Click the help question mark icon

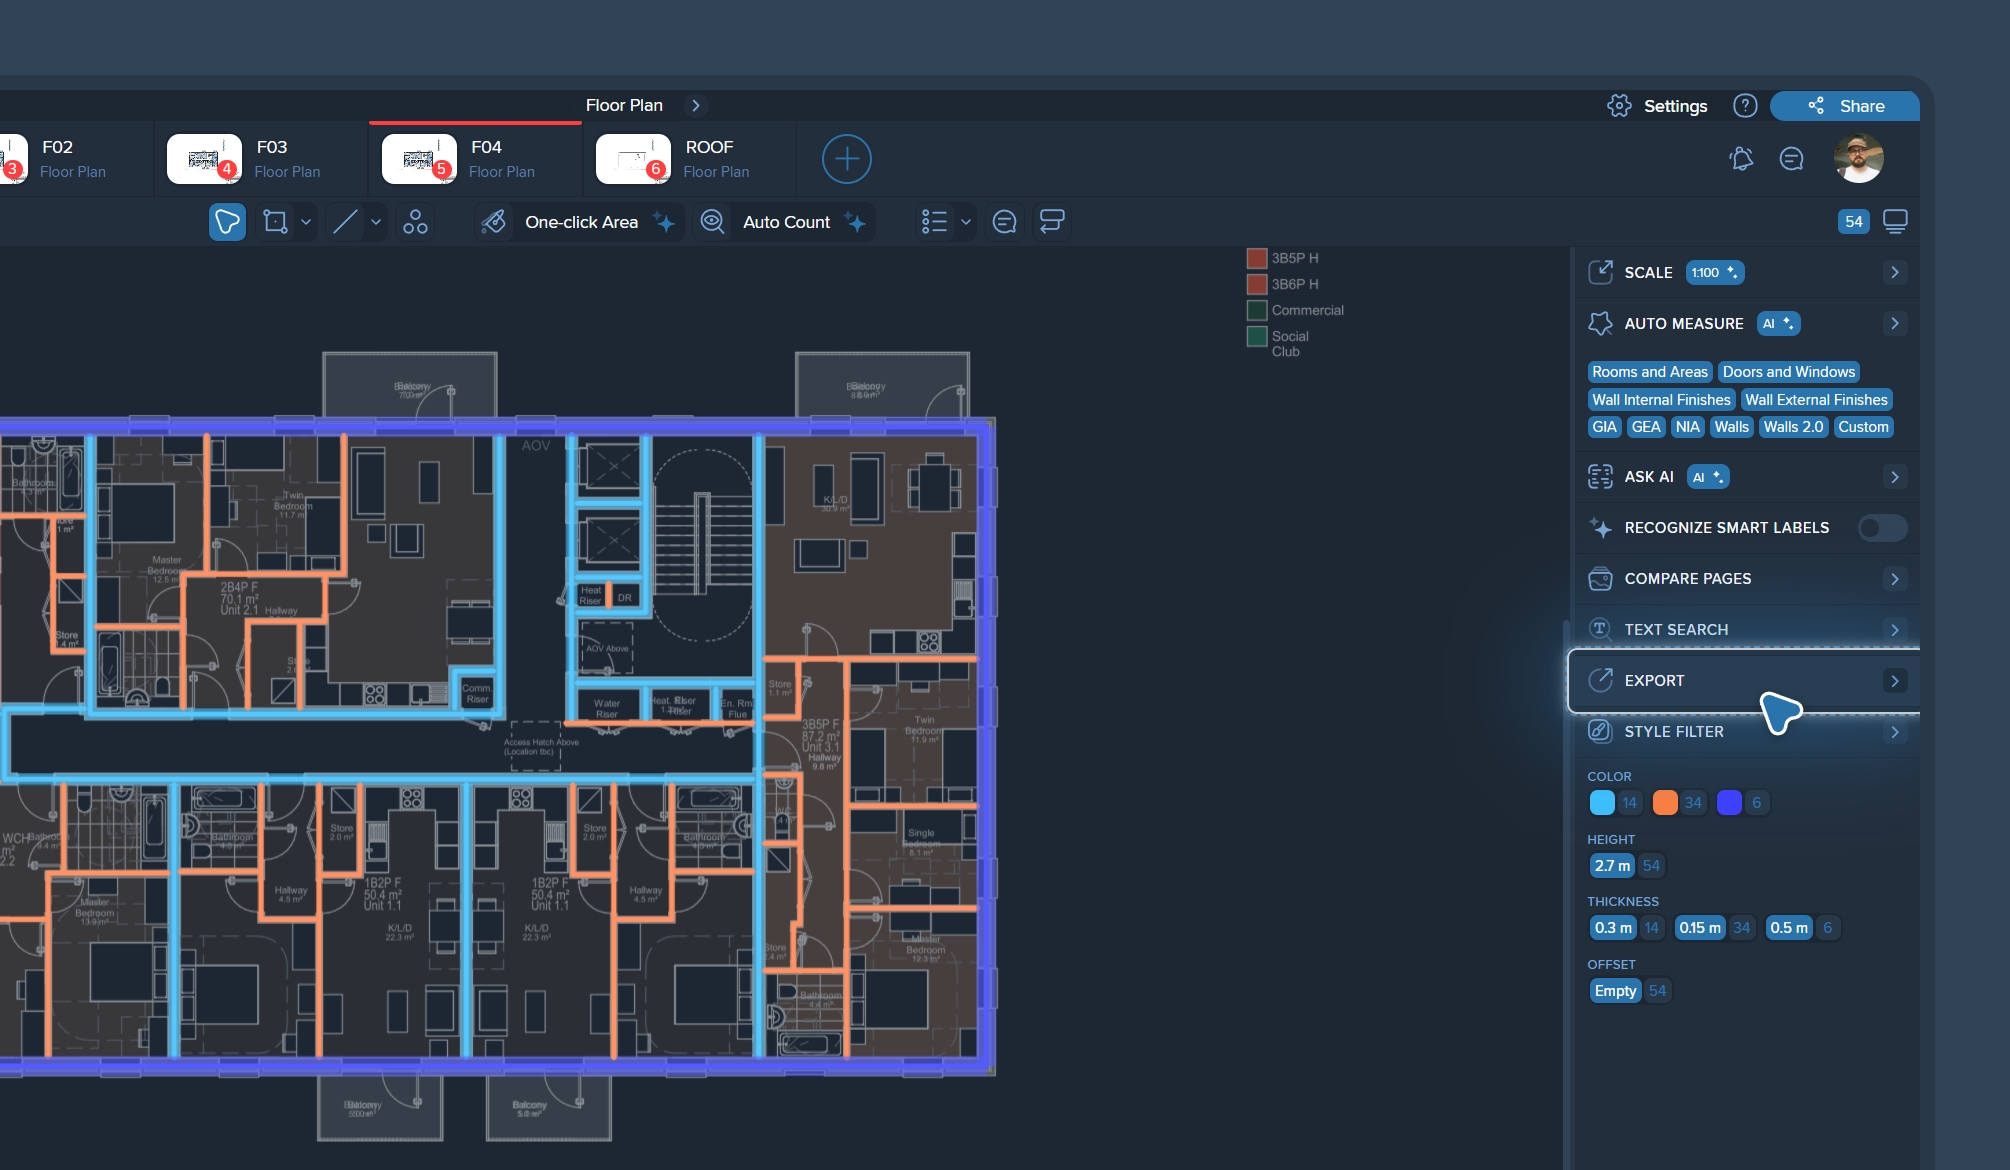pos(1745,106)
